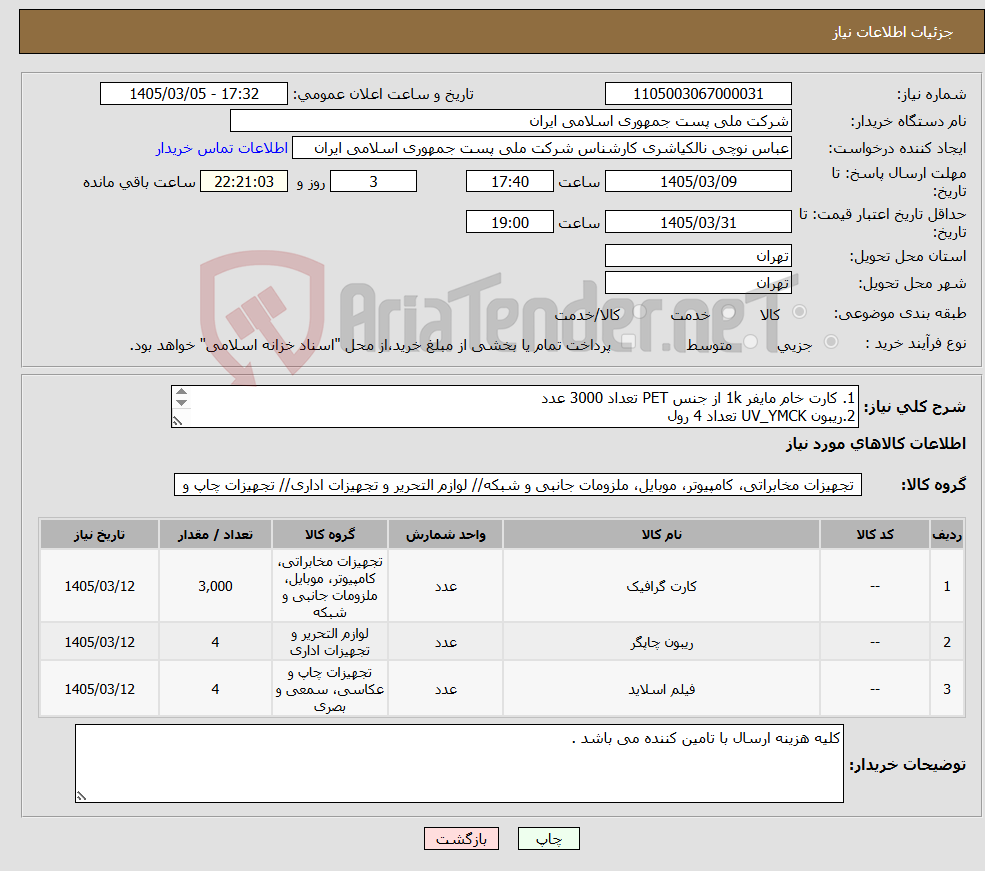Click the تاریخ نیاز column header
Viewport: 985px width, 871px height.
[x=99, y=534]
